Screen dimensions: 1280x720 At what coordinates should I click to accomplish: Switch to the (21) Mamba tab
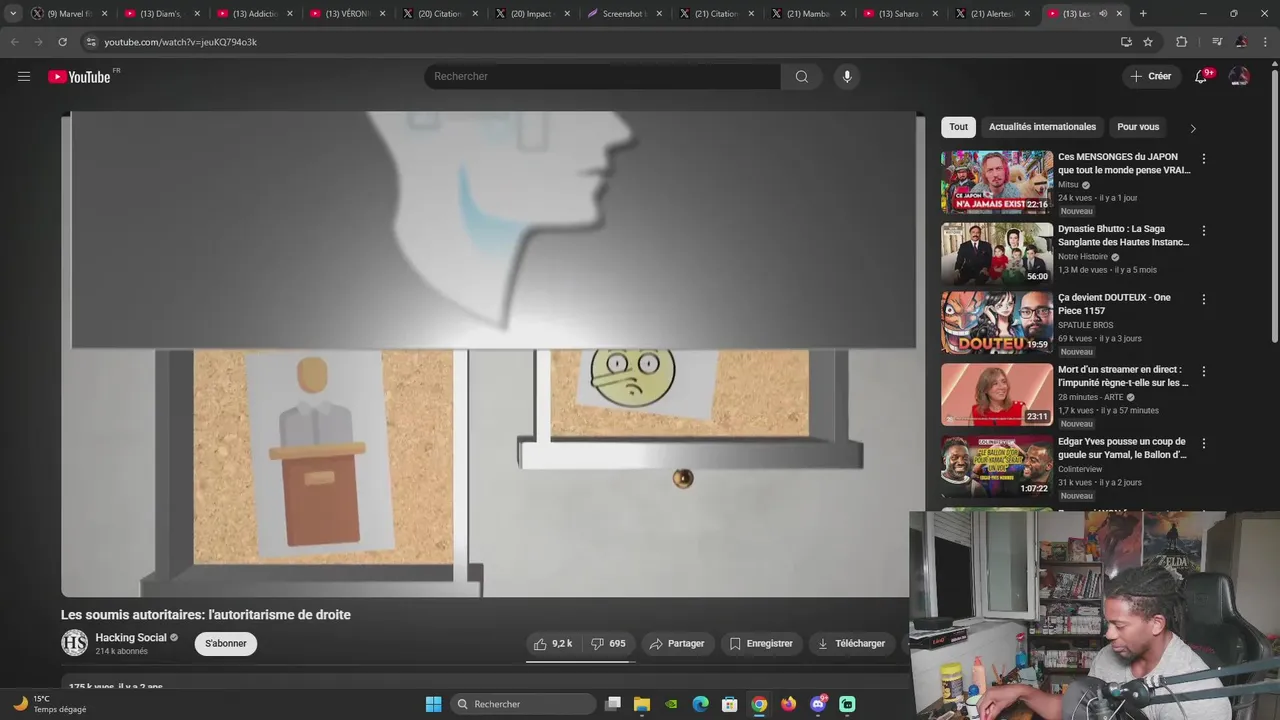click(808, 13)
